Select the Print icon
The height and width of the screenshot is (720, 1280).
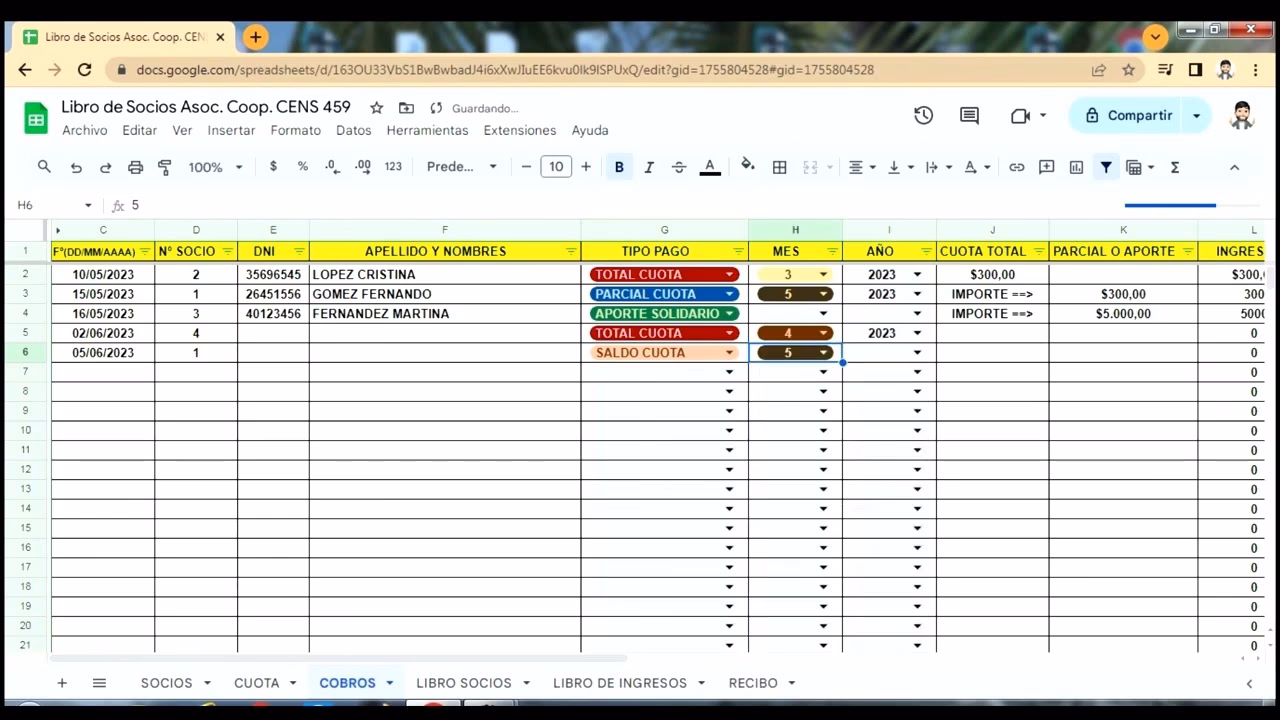pos(135,166)
